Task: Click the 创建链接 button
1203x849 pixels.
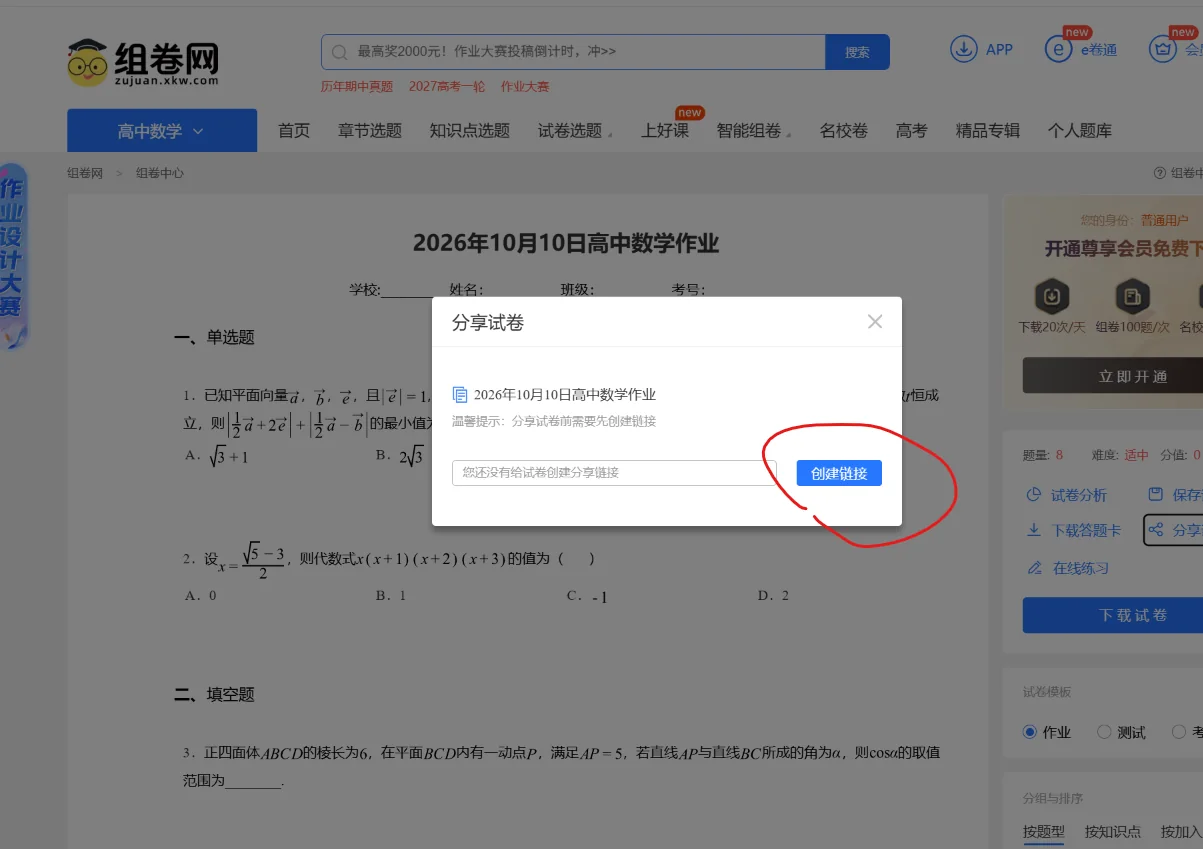Action: (839, 473)
